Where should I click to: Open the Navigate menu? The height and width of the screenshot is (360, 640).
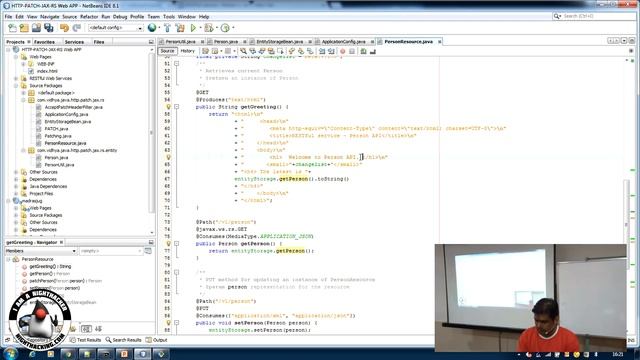[49, 17]
